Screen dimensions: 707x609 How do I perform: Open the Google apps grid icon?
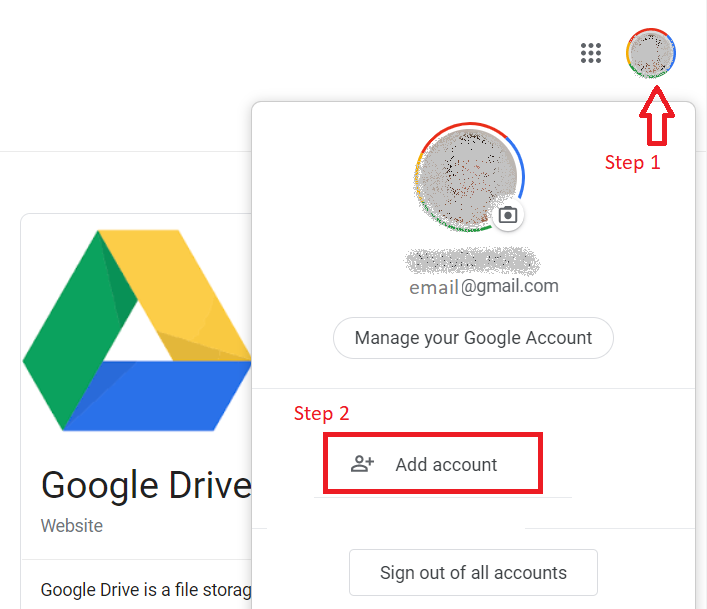point(591,53)
